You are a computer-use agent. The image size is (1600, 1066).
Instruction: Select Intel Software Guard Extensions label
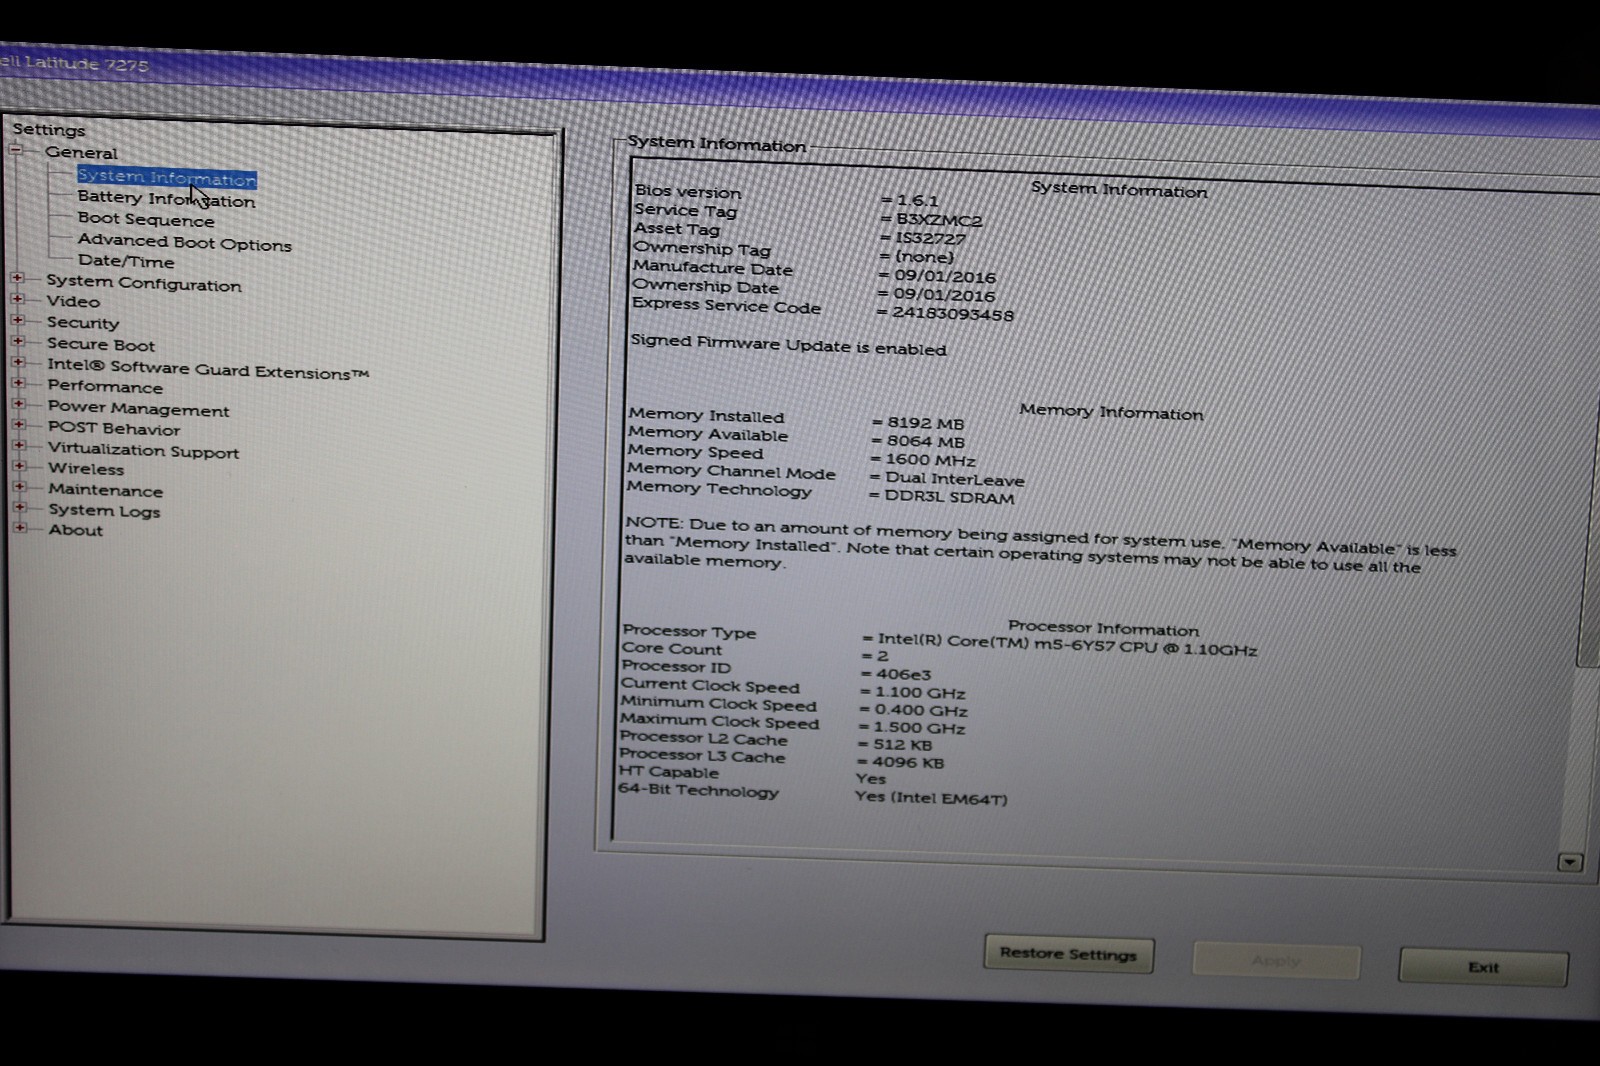tap(208, 370)
